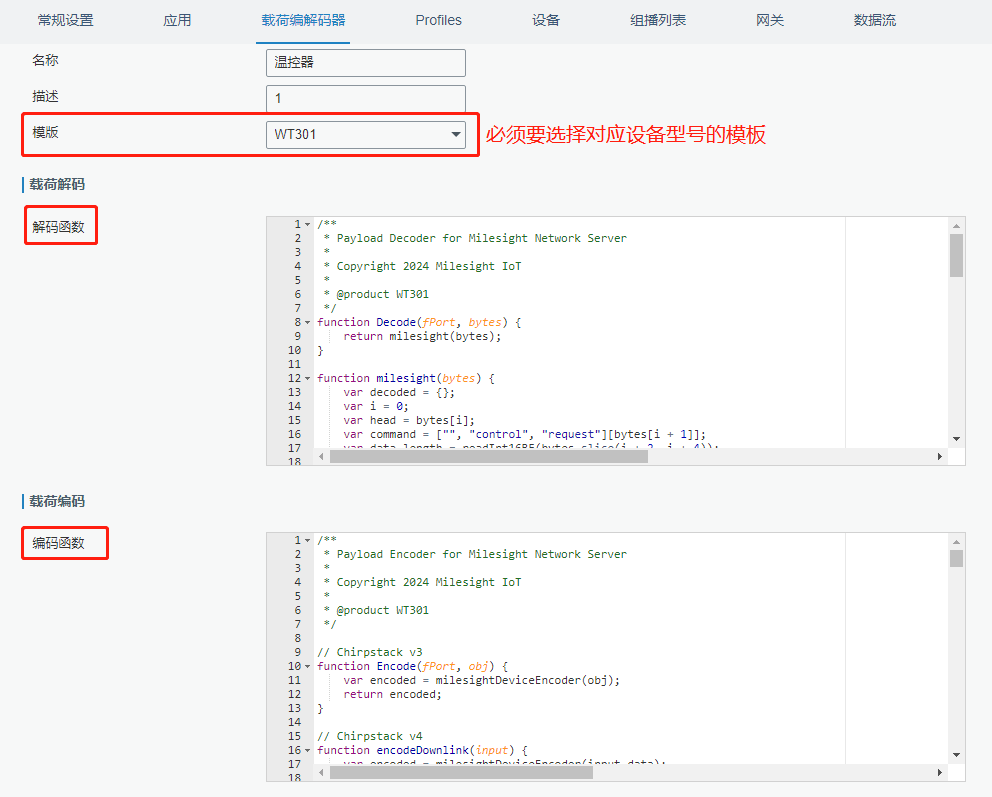Click 'var encoded = milesightDeviceEncoder(obj);' line
This screenshot has width=992, height=797.
click(x=481, y=681)
